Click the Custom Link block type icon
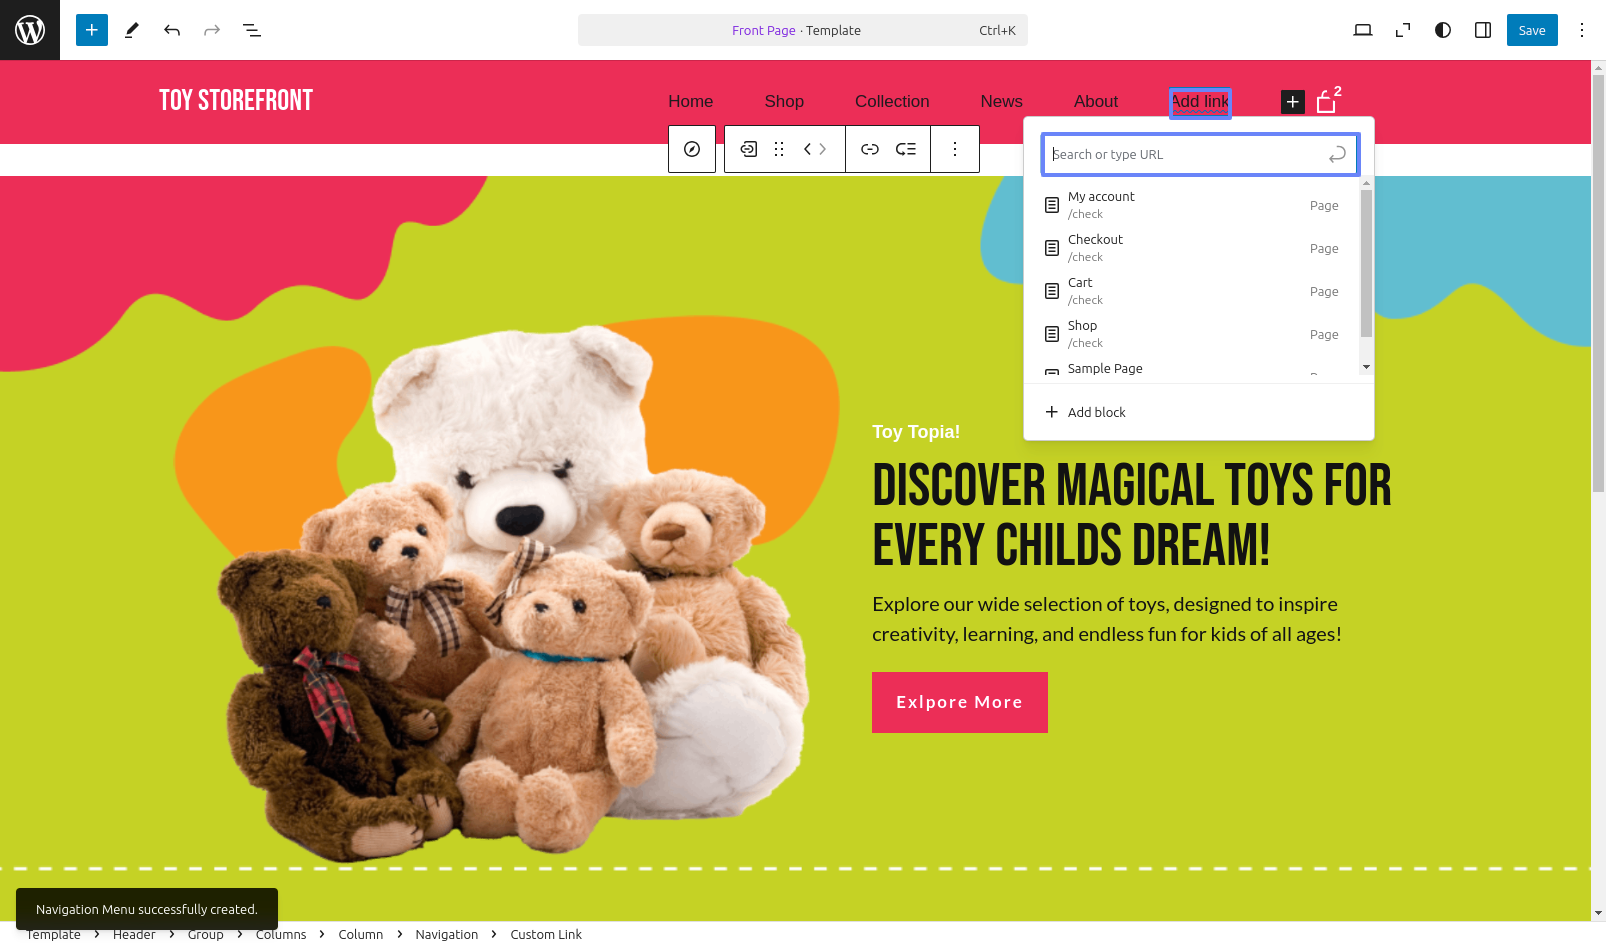 pos(748,149)
